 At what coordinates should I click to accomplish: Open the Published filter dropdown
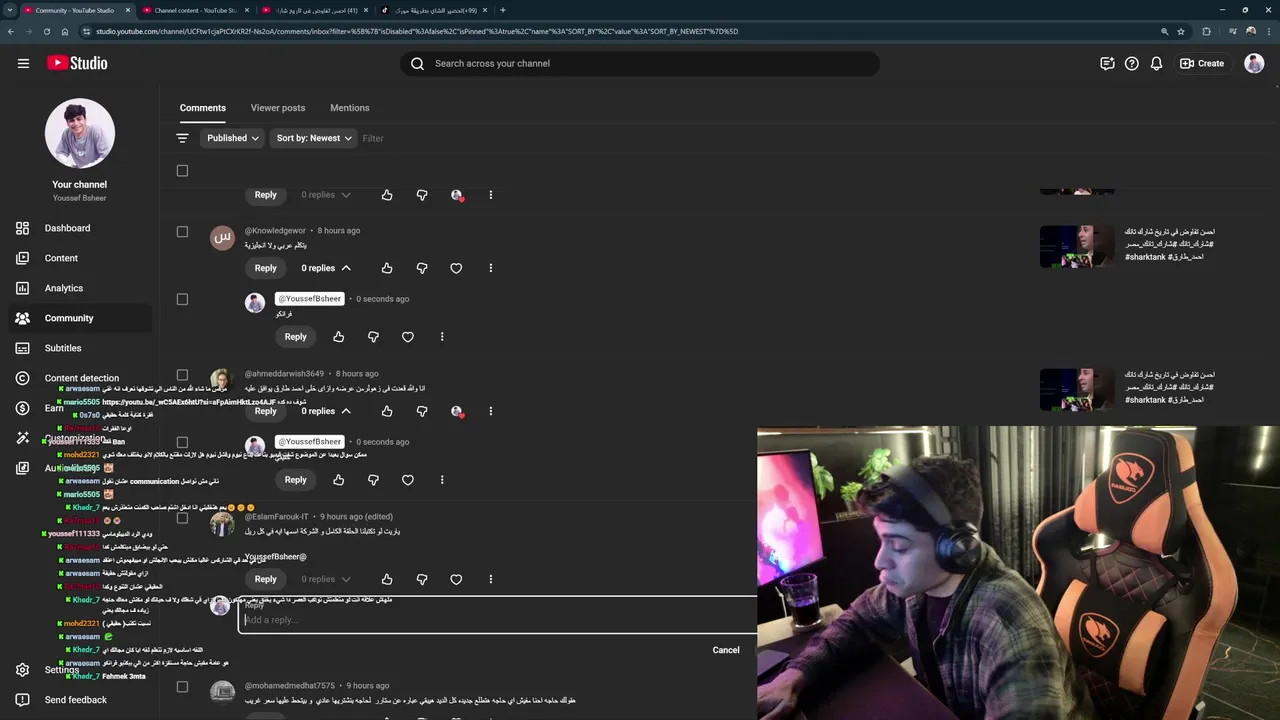(x=233, y=138)
